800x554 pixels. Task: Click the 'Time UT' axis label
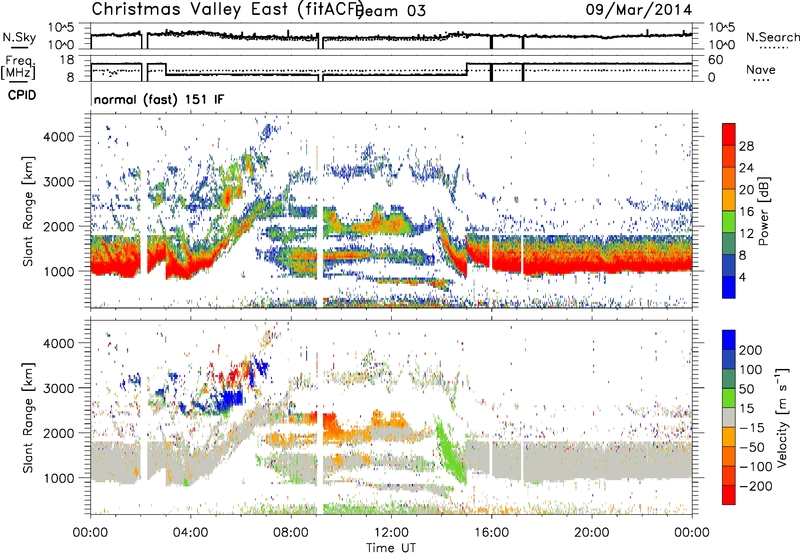(x=391, y=547)
